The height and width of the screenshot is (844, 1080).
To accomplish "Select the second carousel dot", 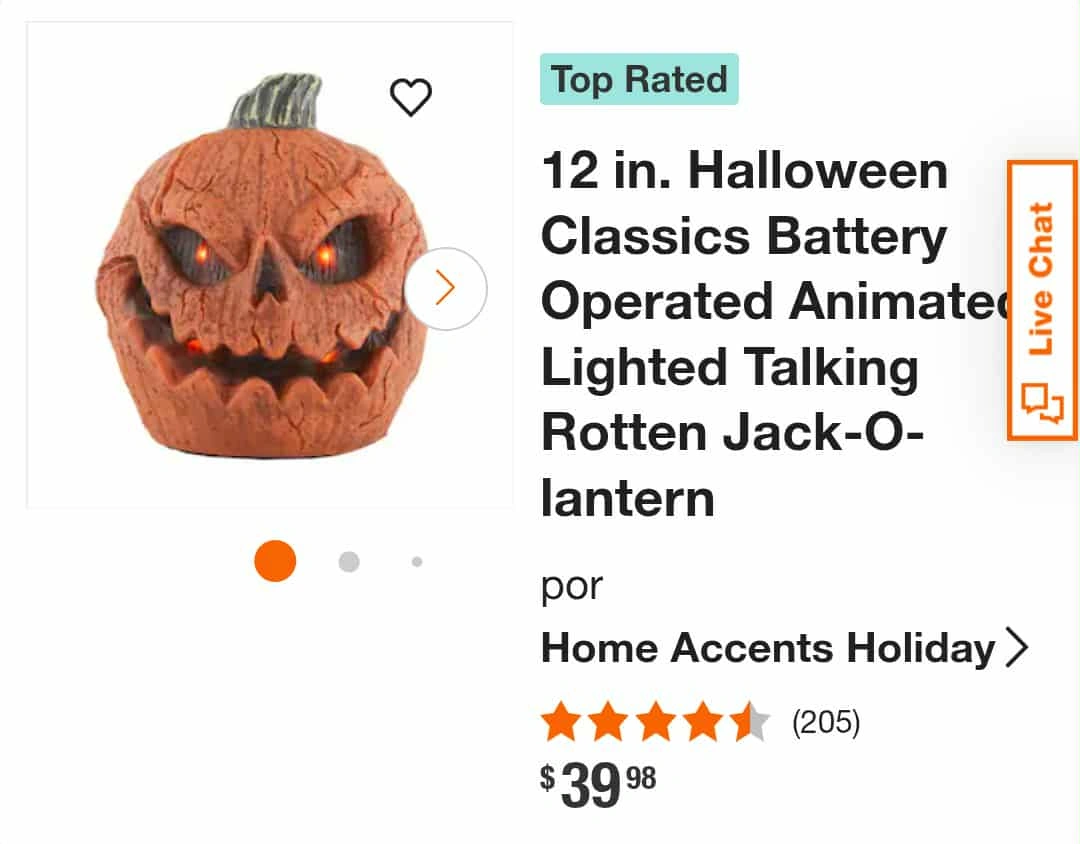I will 349,562.
